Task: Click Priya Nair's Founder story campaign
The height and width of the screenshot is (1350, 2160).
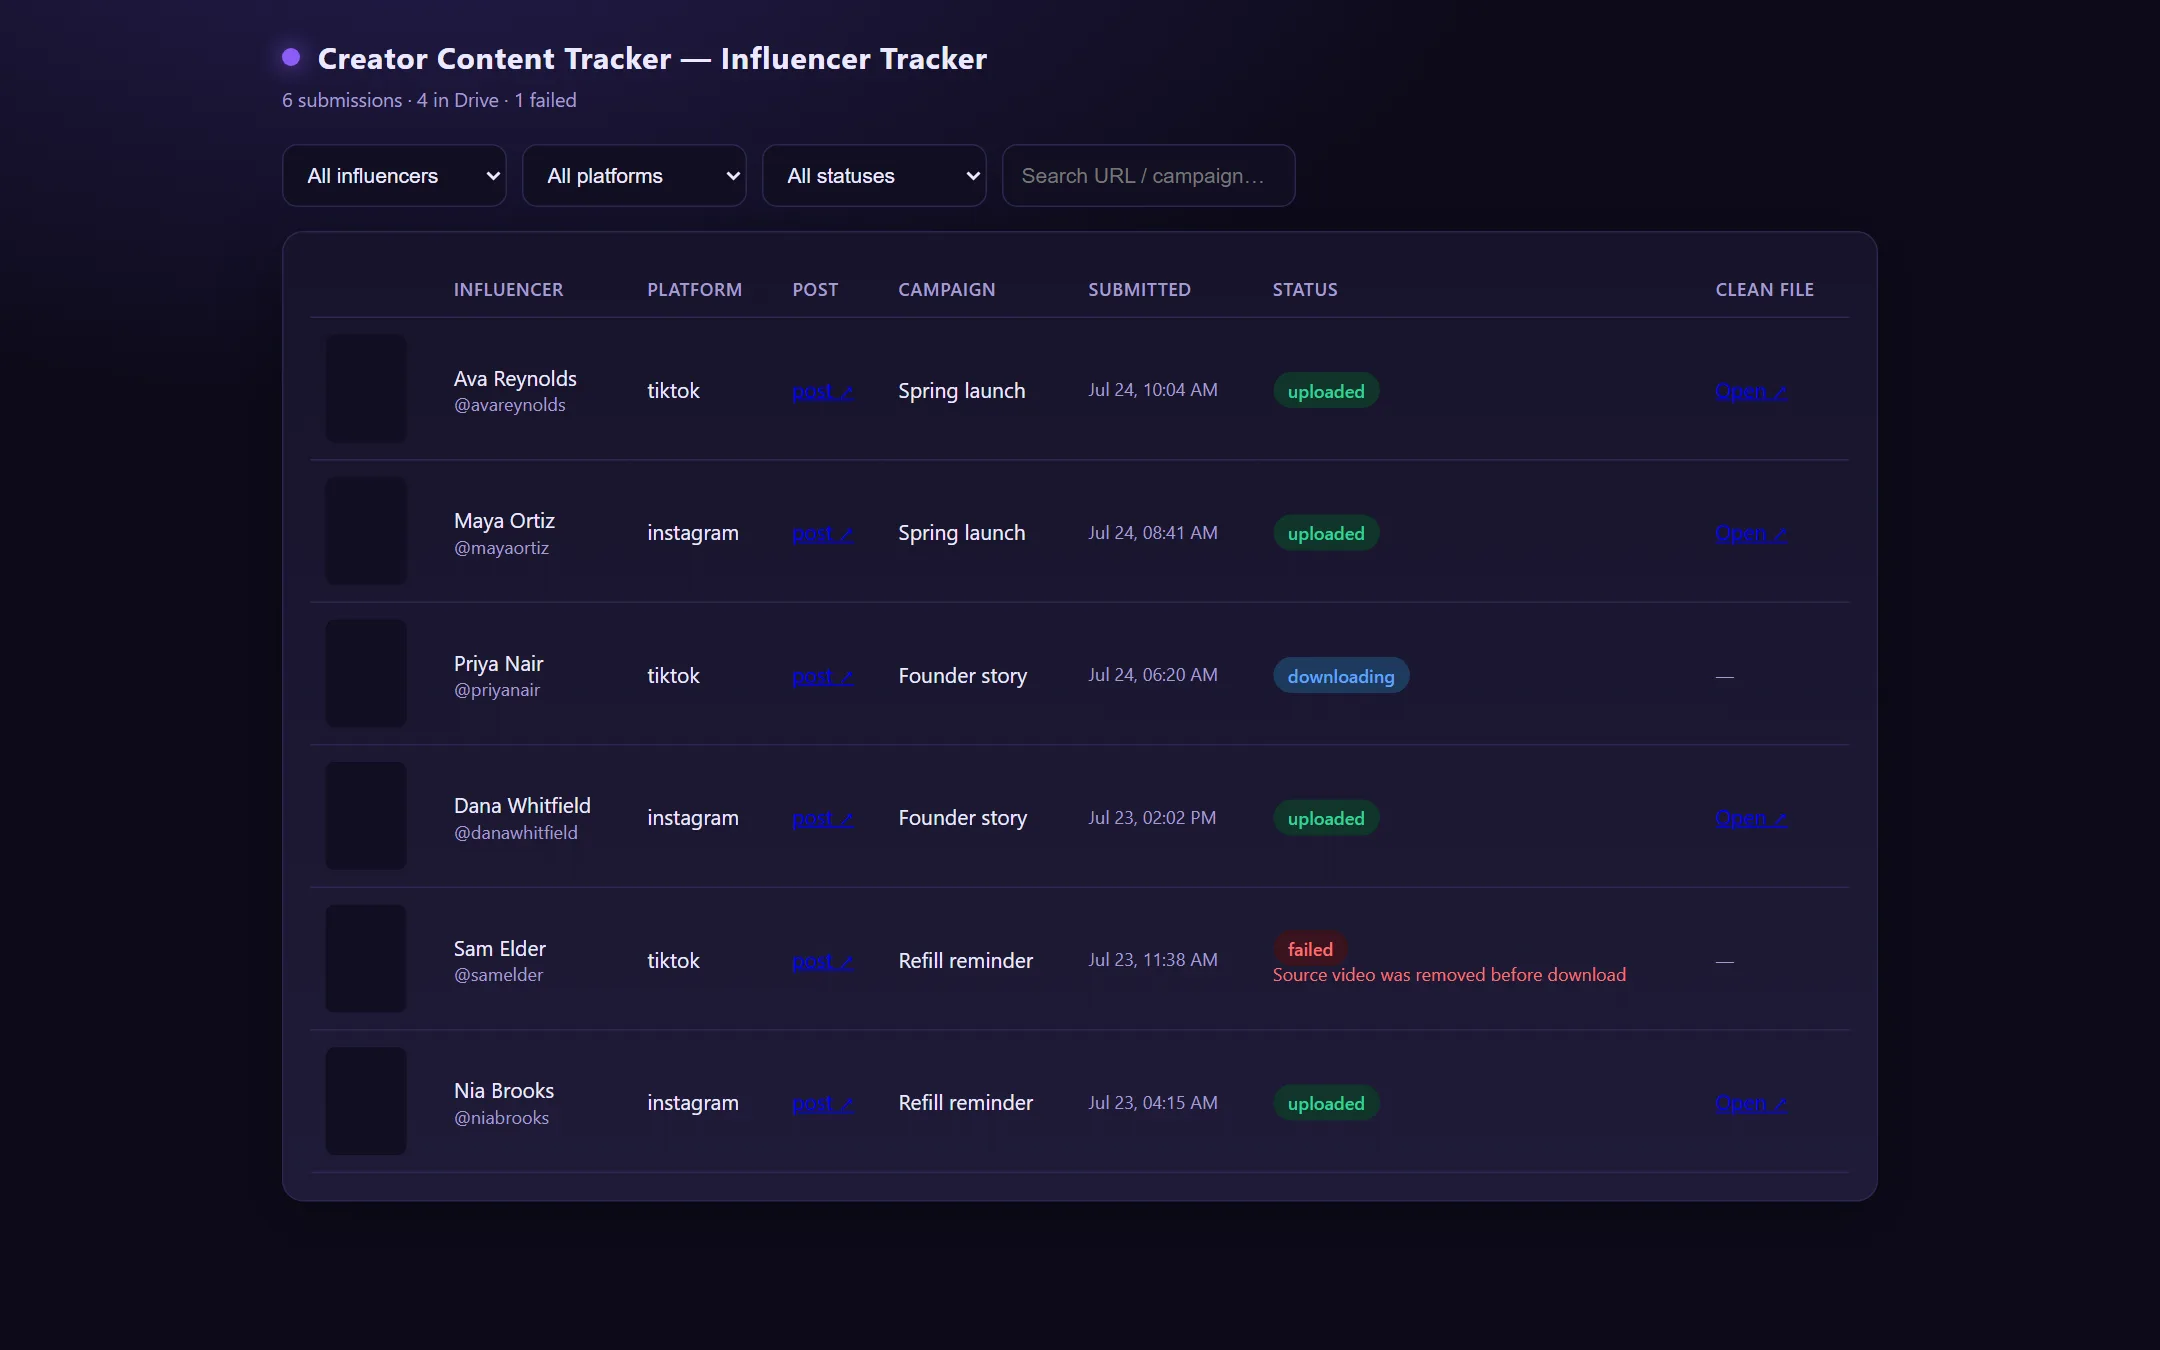Action: click(x=962, y=676)
